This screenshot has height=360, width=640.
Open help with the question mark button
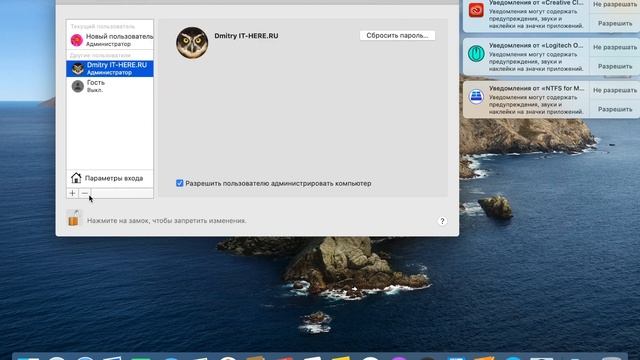click(x=442, y=221)
